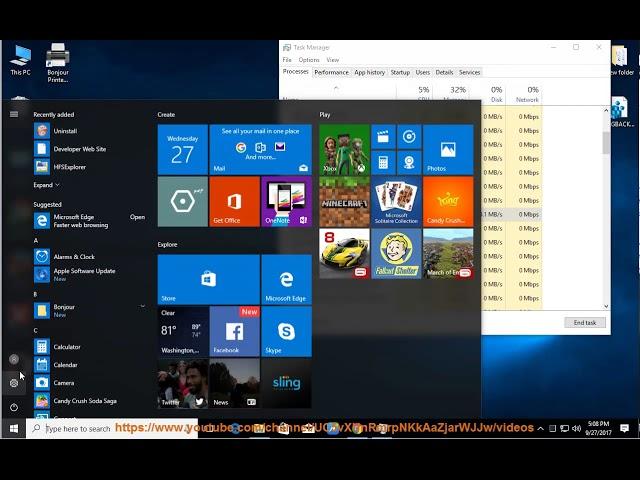
Task: Select This PC desktop icon
Action: pos(20,60)
